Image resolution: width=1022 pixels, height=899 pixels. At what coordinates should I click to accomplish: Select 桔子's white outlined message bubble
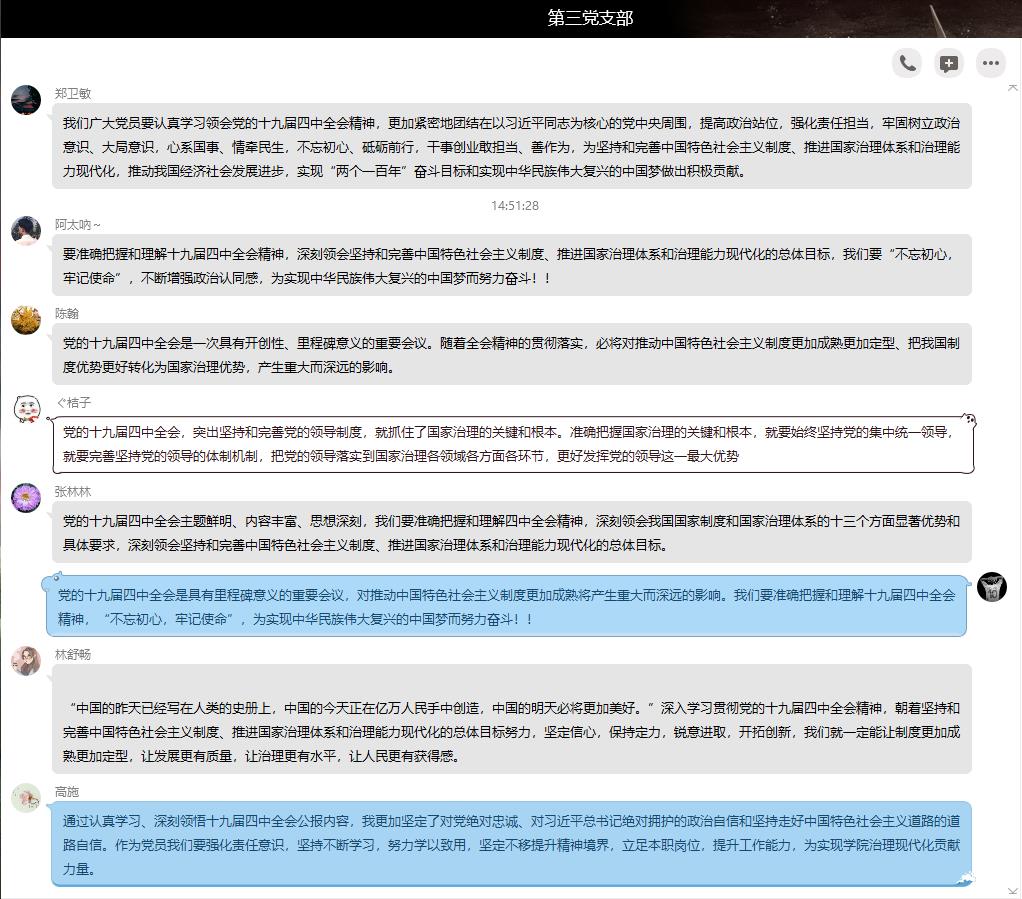tap(512, 444)
